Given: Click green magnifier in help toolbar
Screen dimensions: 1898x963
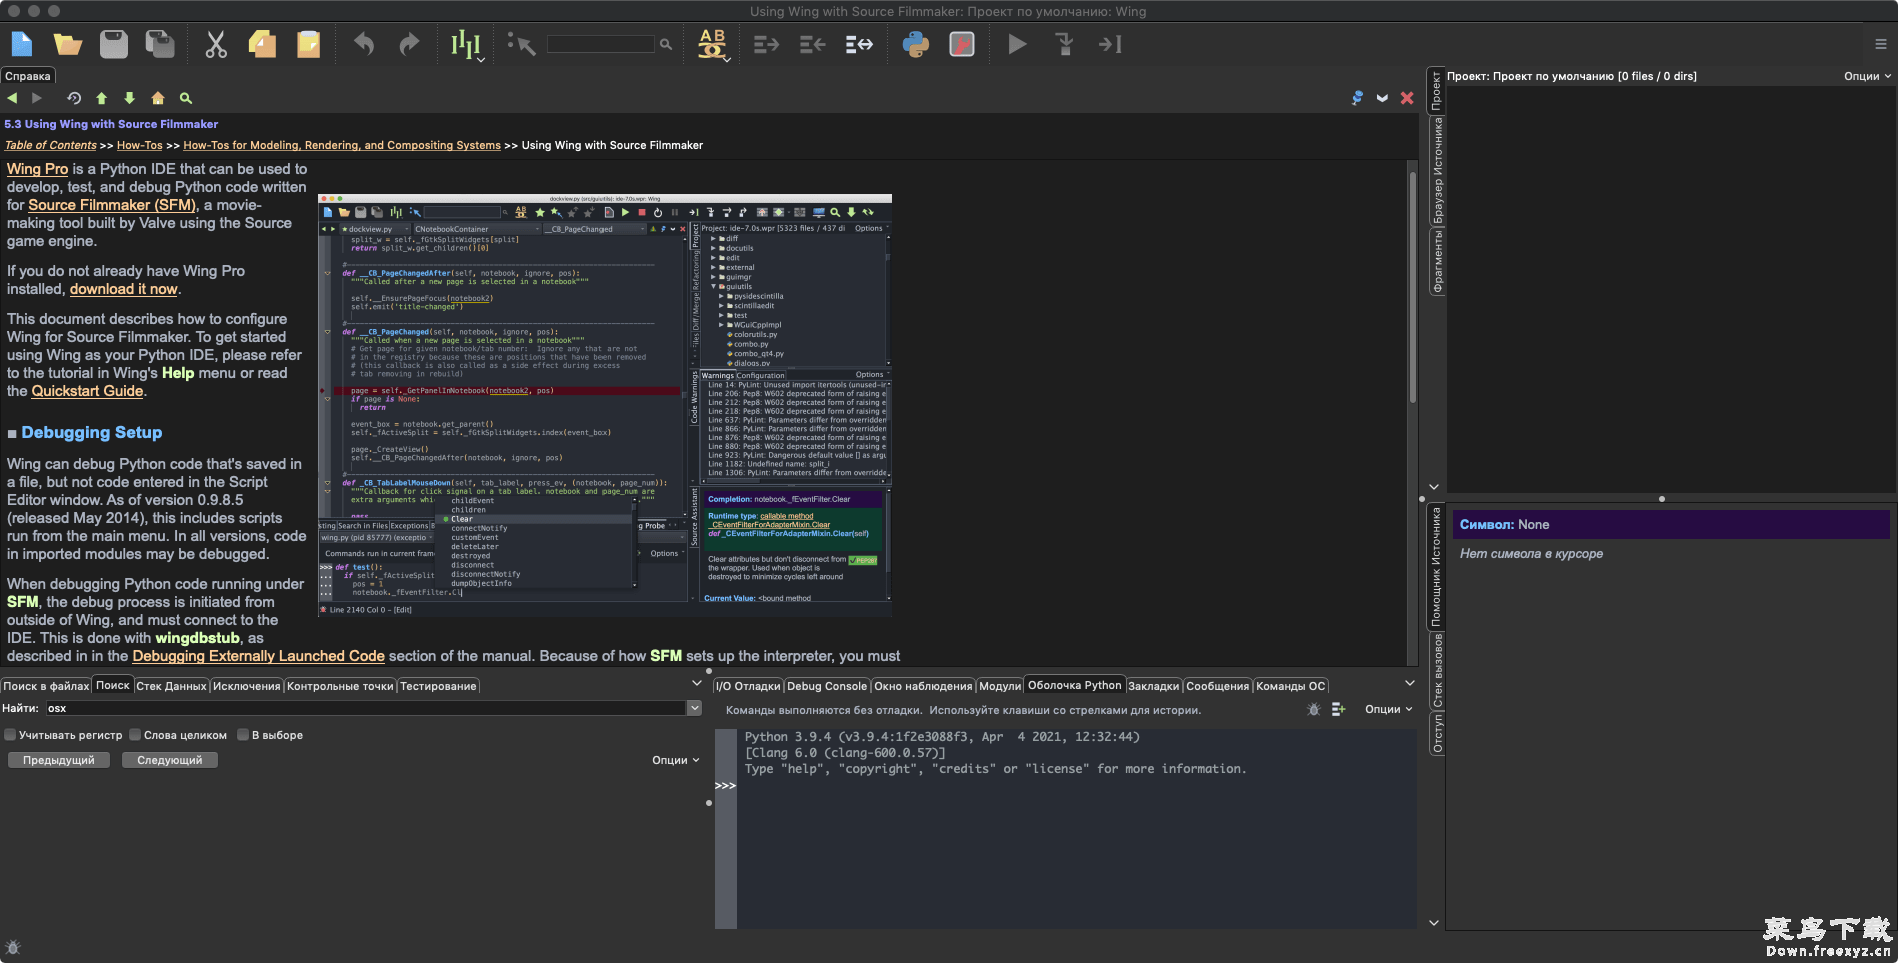Looking at the screenshot, I should click(185, 98).
